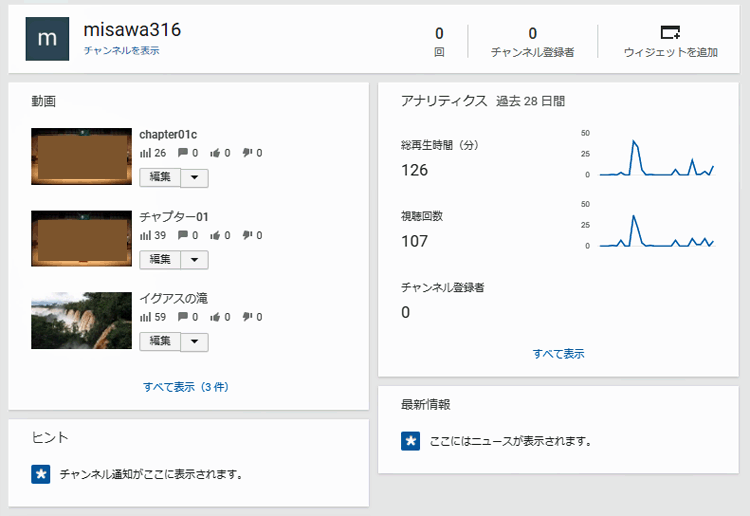Image resolution: width=750 pixels, height=516 pixels.
Task: Open the イグアスの滝 waterfall thumbnail
Action: pyautogui.click(x=81, y=320)
